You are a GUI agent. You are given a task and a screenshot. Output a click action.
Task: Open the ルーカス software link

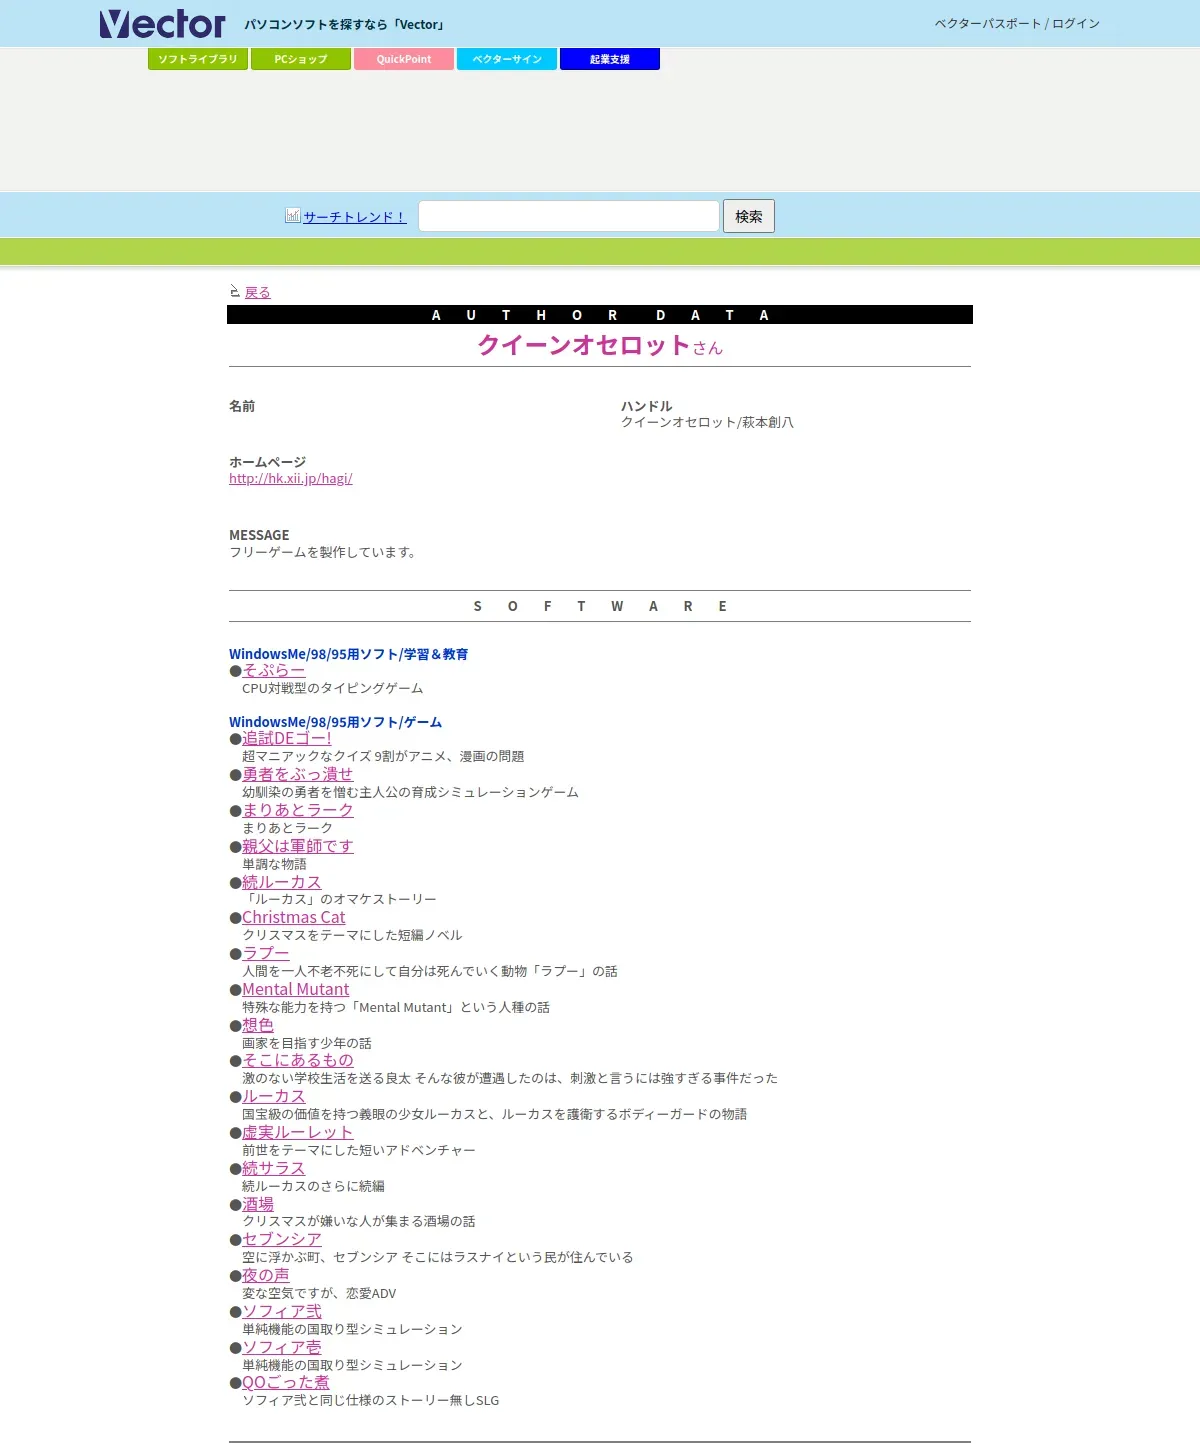click(274, 1096)
